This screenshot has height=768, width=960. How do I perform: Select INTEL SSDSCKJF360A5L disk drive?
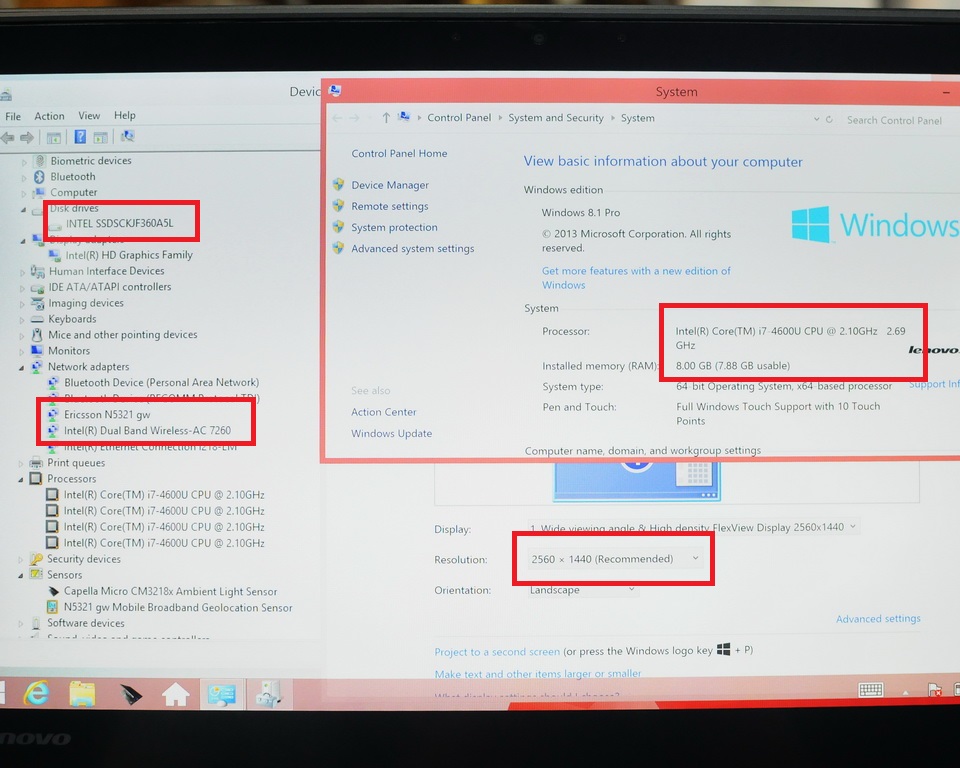[x=119, y=224]
